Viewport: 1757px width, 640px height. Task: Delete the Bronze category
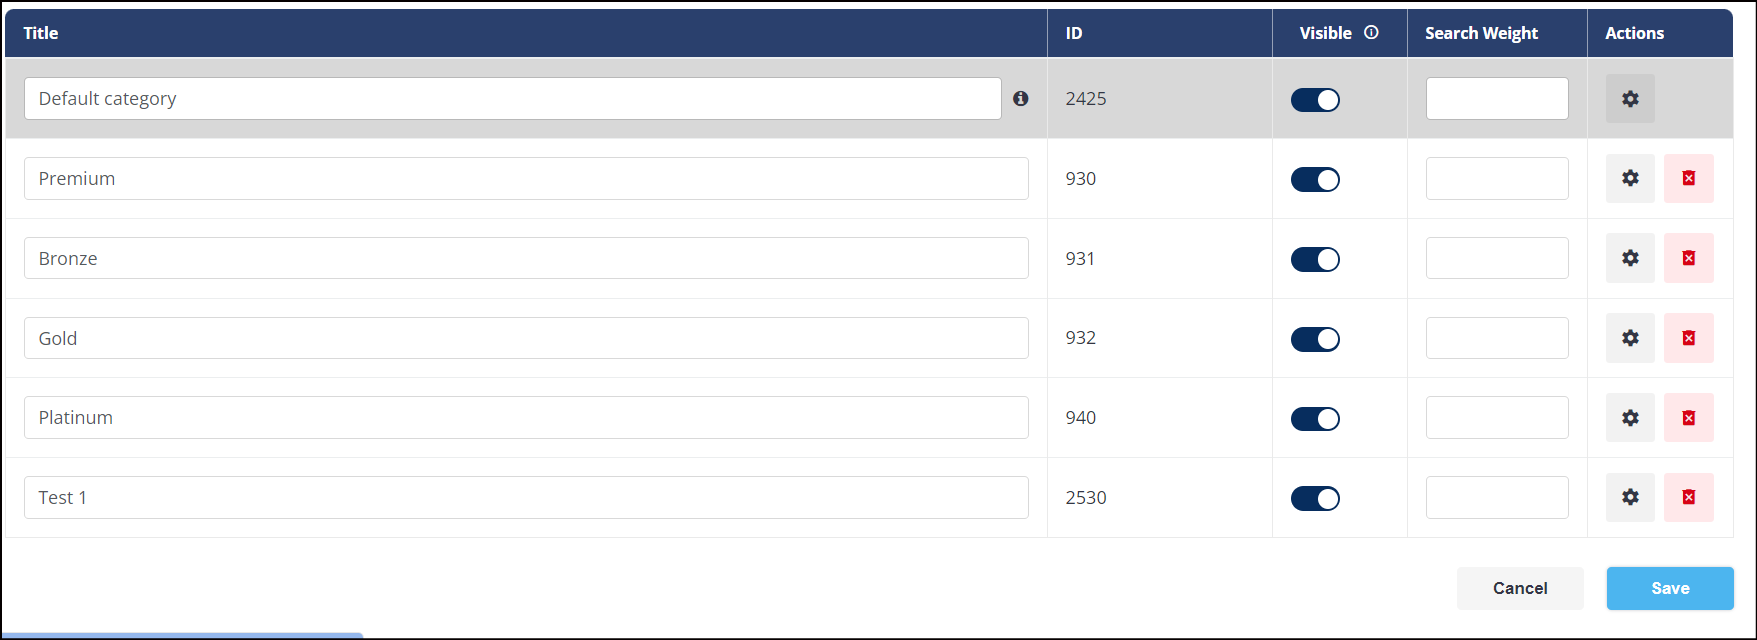pos(1689,258)
